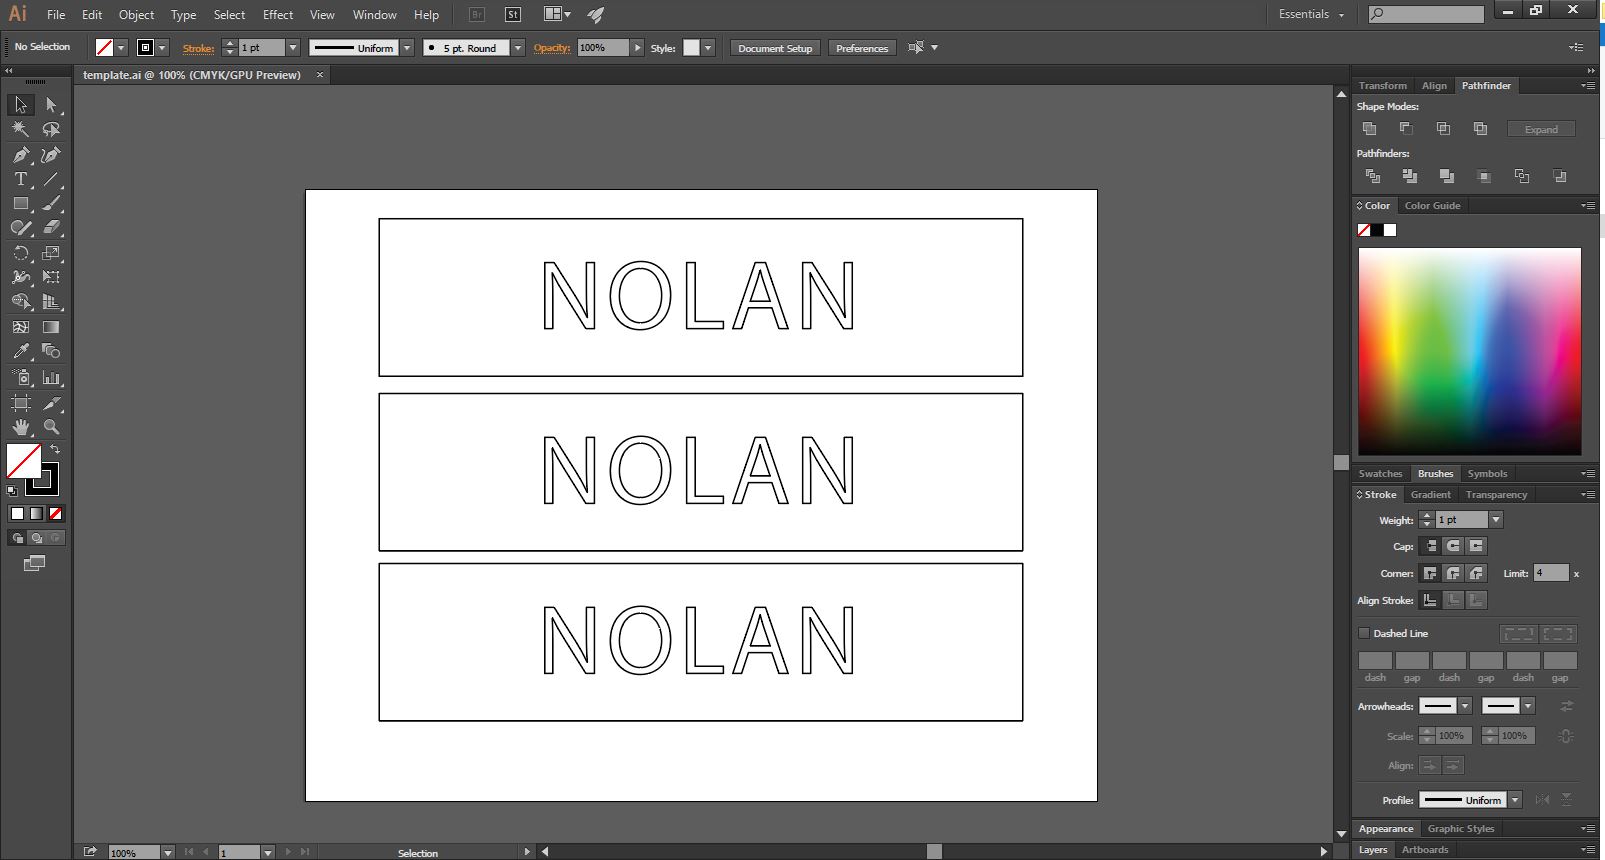Activate the Rotate tool
1605x860 pixels.
tap(20, 253)
